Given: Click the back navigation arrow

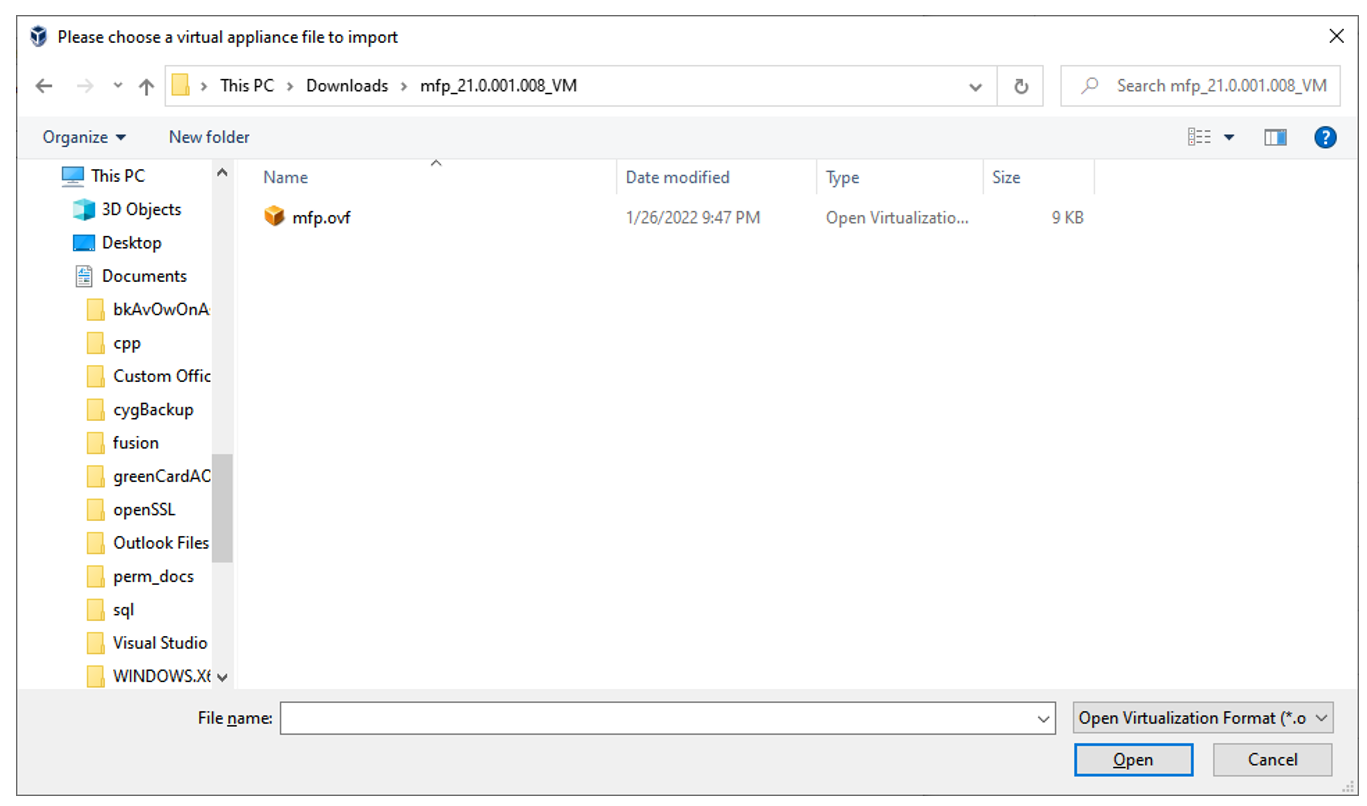Looking at the screenshot, I should click(44, 86).
